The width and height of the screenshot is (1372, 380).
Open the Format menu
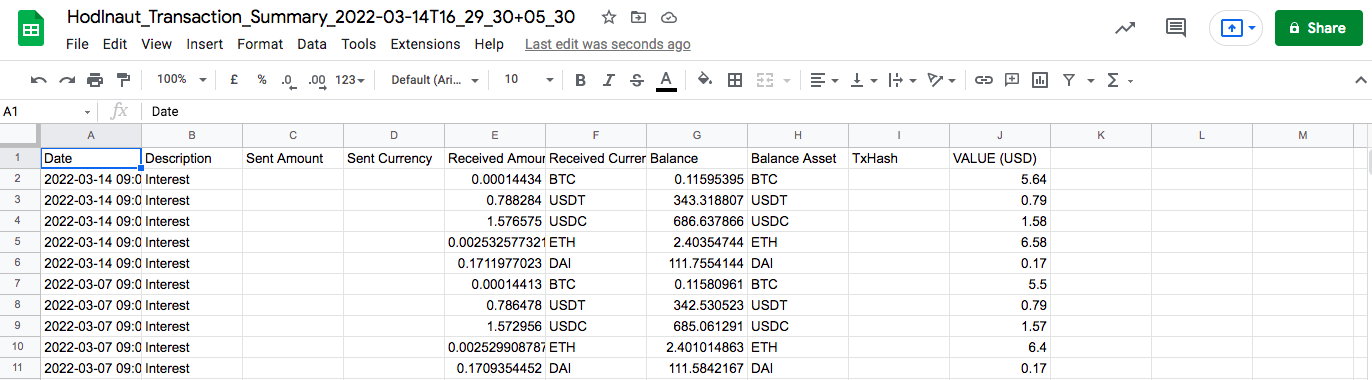click(260, 44)
